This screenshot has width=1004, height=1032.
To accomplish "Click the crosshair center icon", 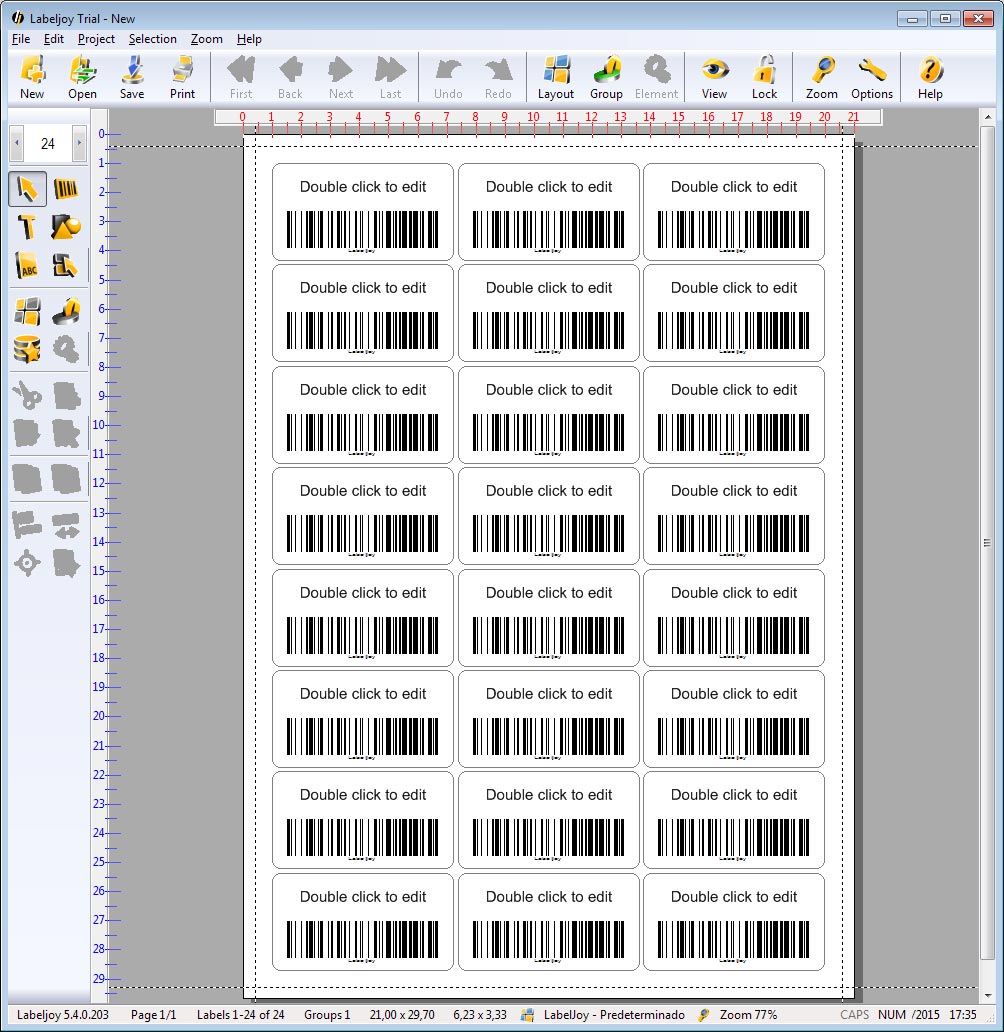I will point(28,563).
